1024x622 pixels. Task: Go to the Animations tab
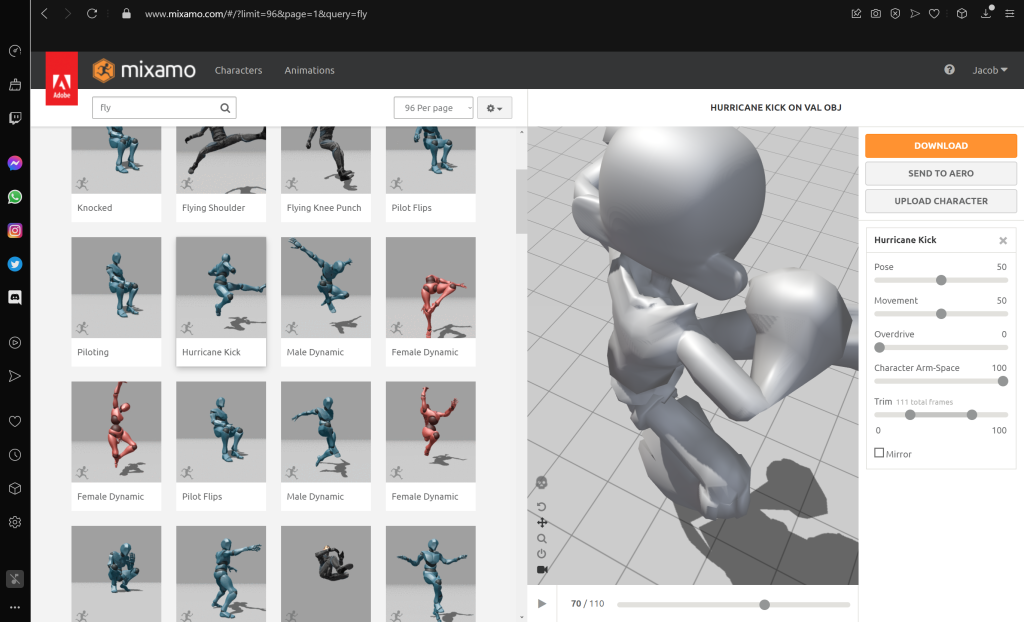pos(309,70)
